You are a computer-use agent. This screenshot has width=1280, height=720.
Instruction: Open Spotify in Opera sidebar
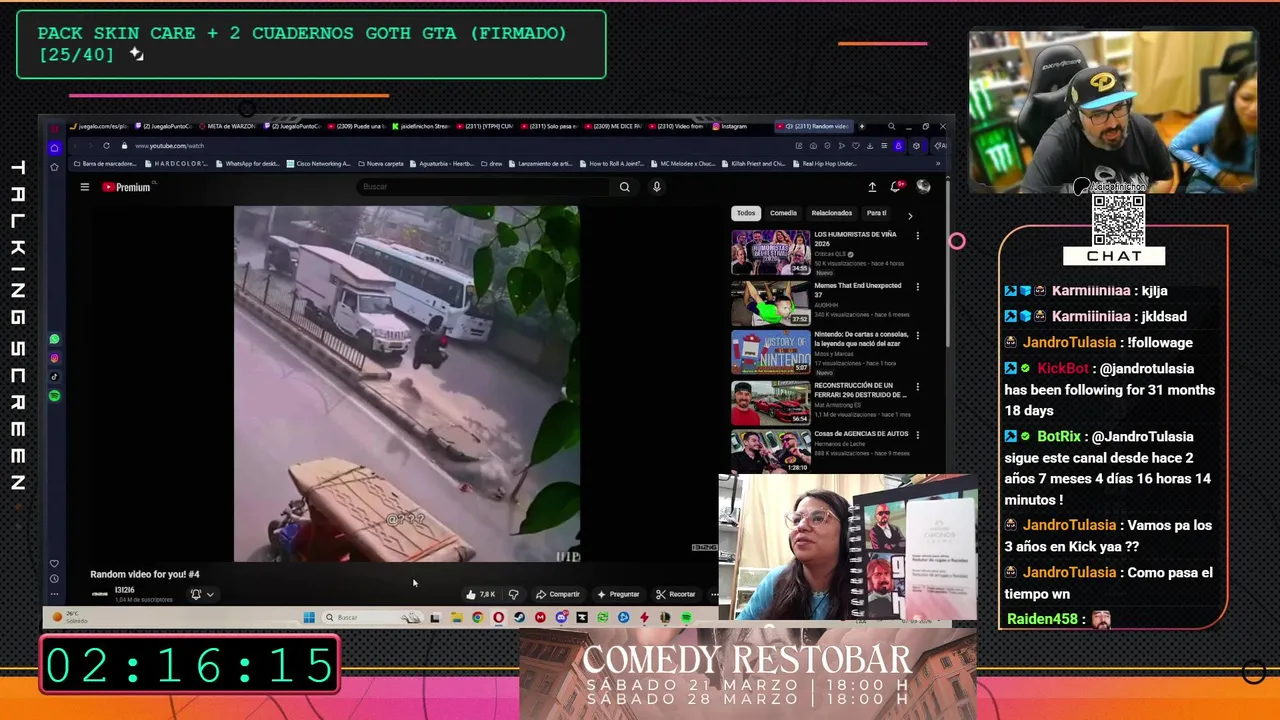54,396
